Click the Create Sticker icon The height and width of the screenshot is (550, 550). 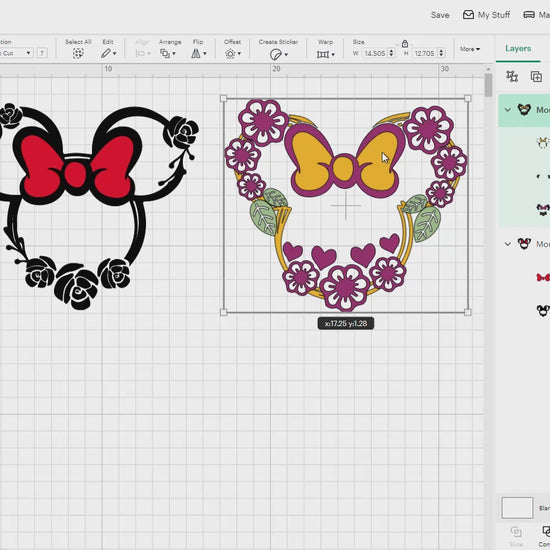[276, 54]
